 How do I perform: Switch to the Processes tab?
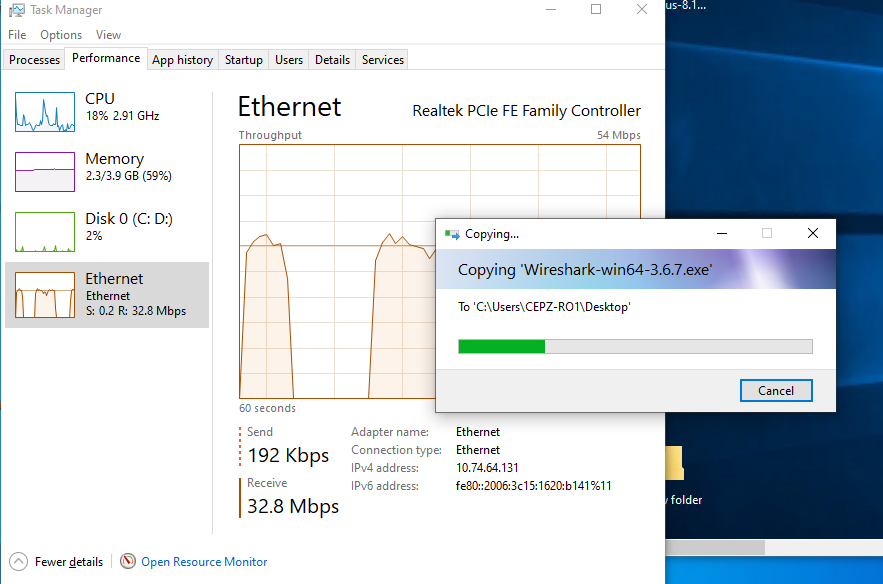tap(34, 60)
